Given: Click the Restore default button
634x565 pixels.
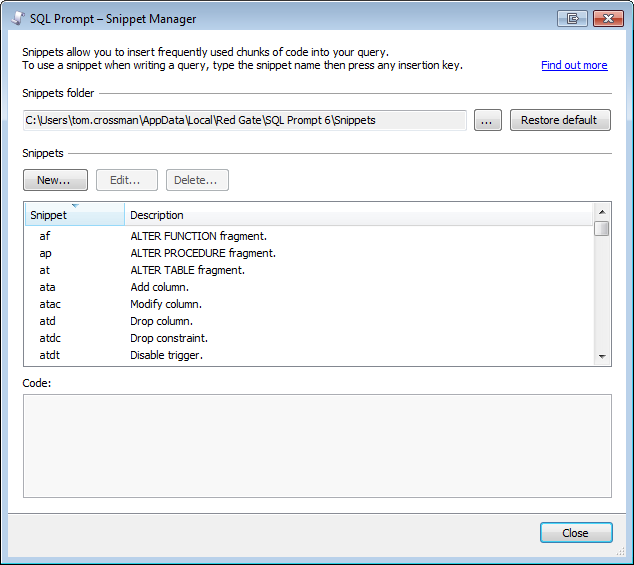Looking at the screenshot, I should coord(560,120).
